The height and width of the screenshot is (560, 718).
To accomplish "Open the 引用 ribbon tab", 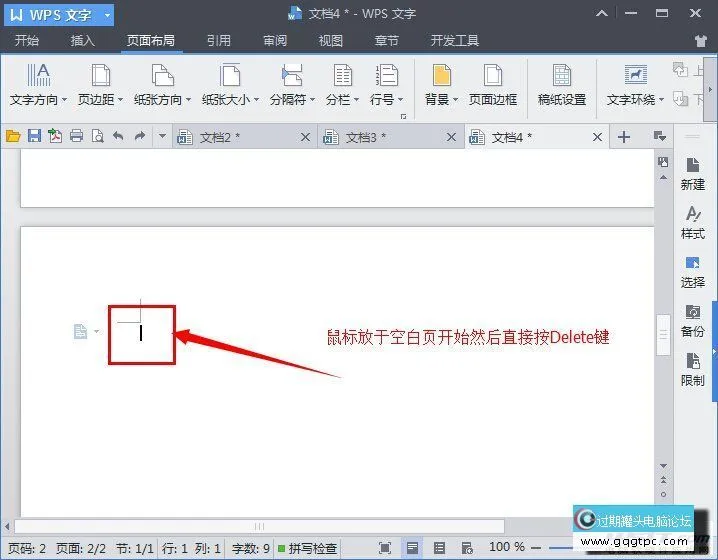I will pos(218,41).
